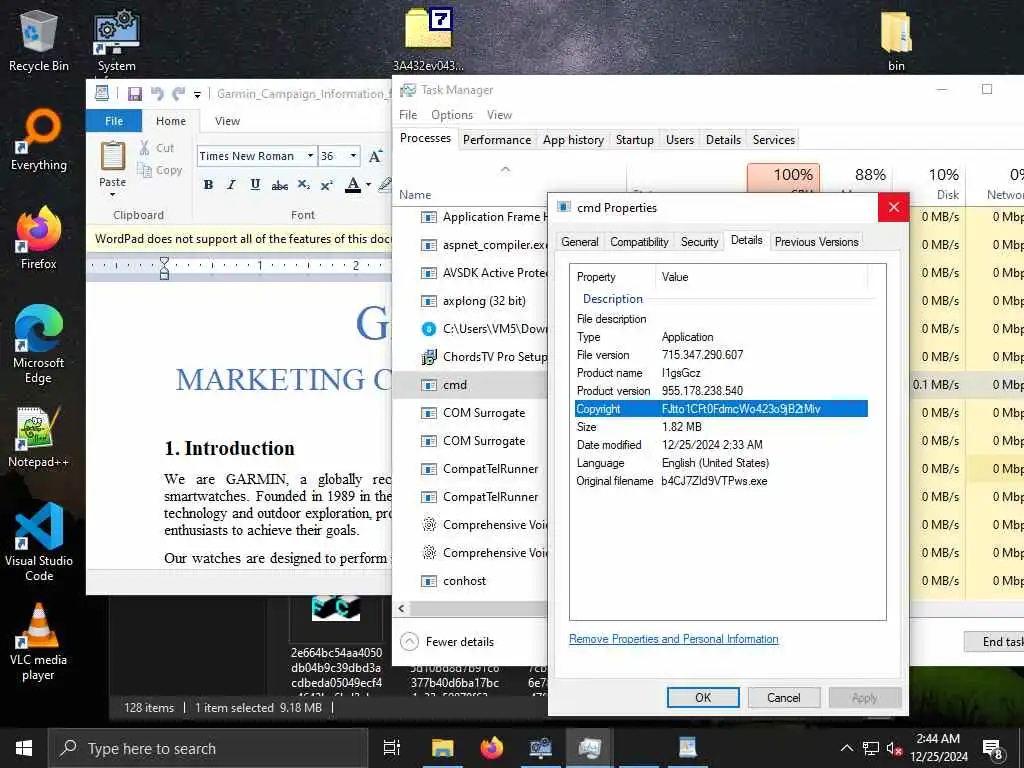This screenshot has width=1024, height=768.
Task: Apply Subscript formatting in WordPad
Action: coord(304,185)
